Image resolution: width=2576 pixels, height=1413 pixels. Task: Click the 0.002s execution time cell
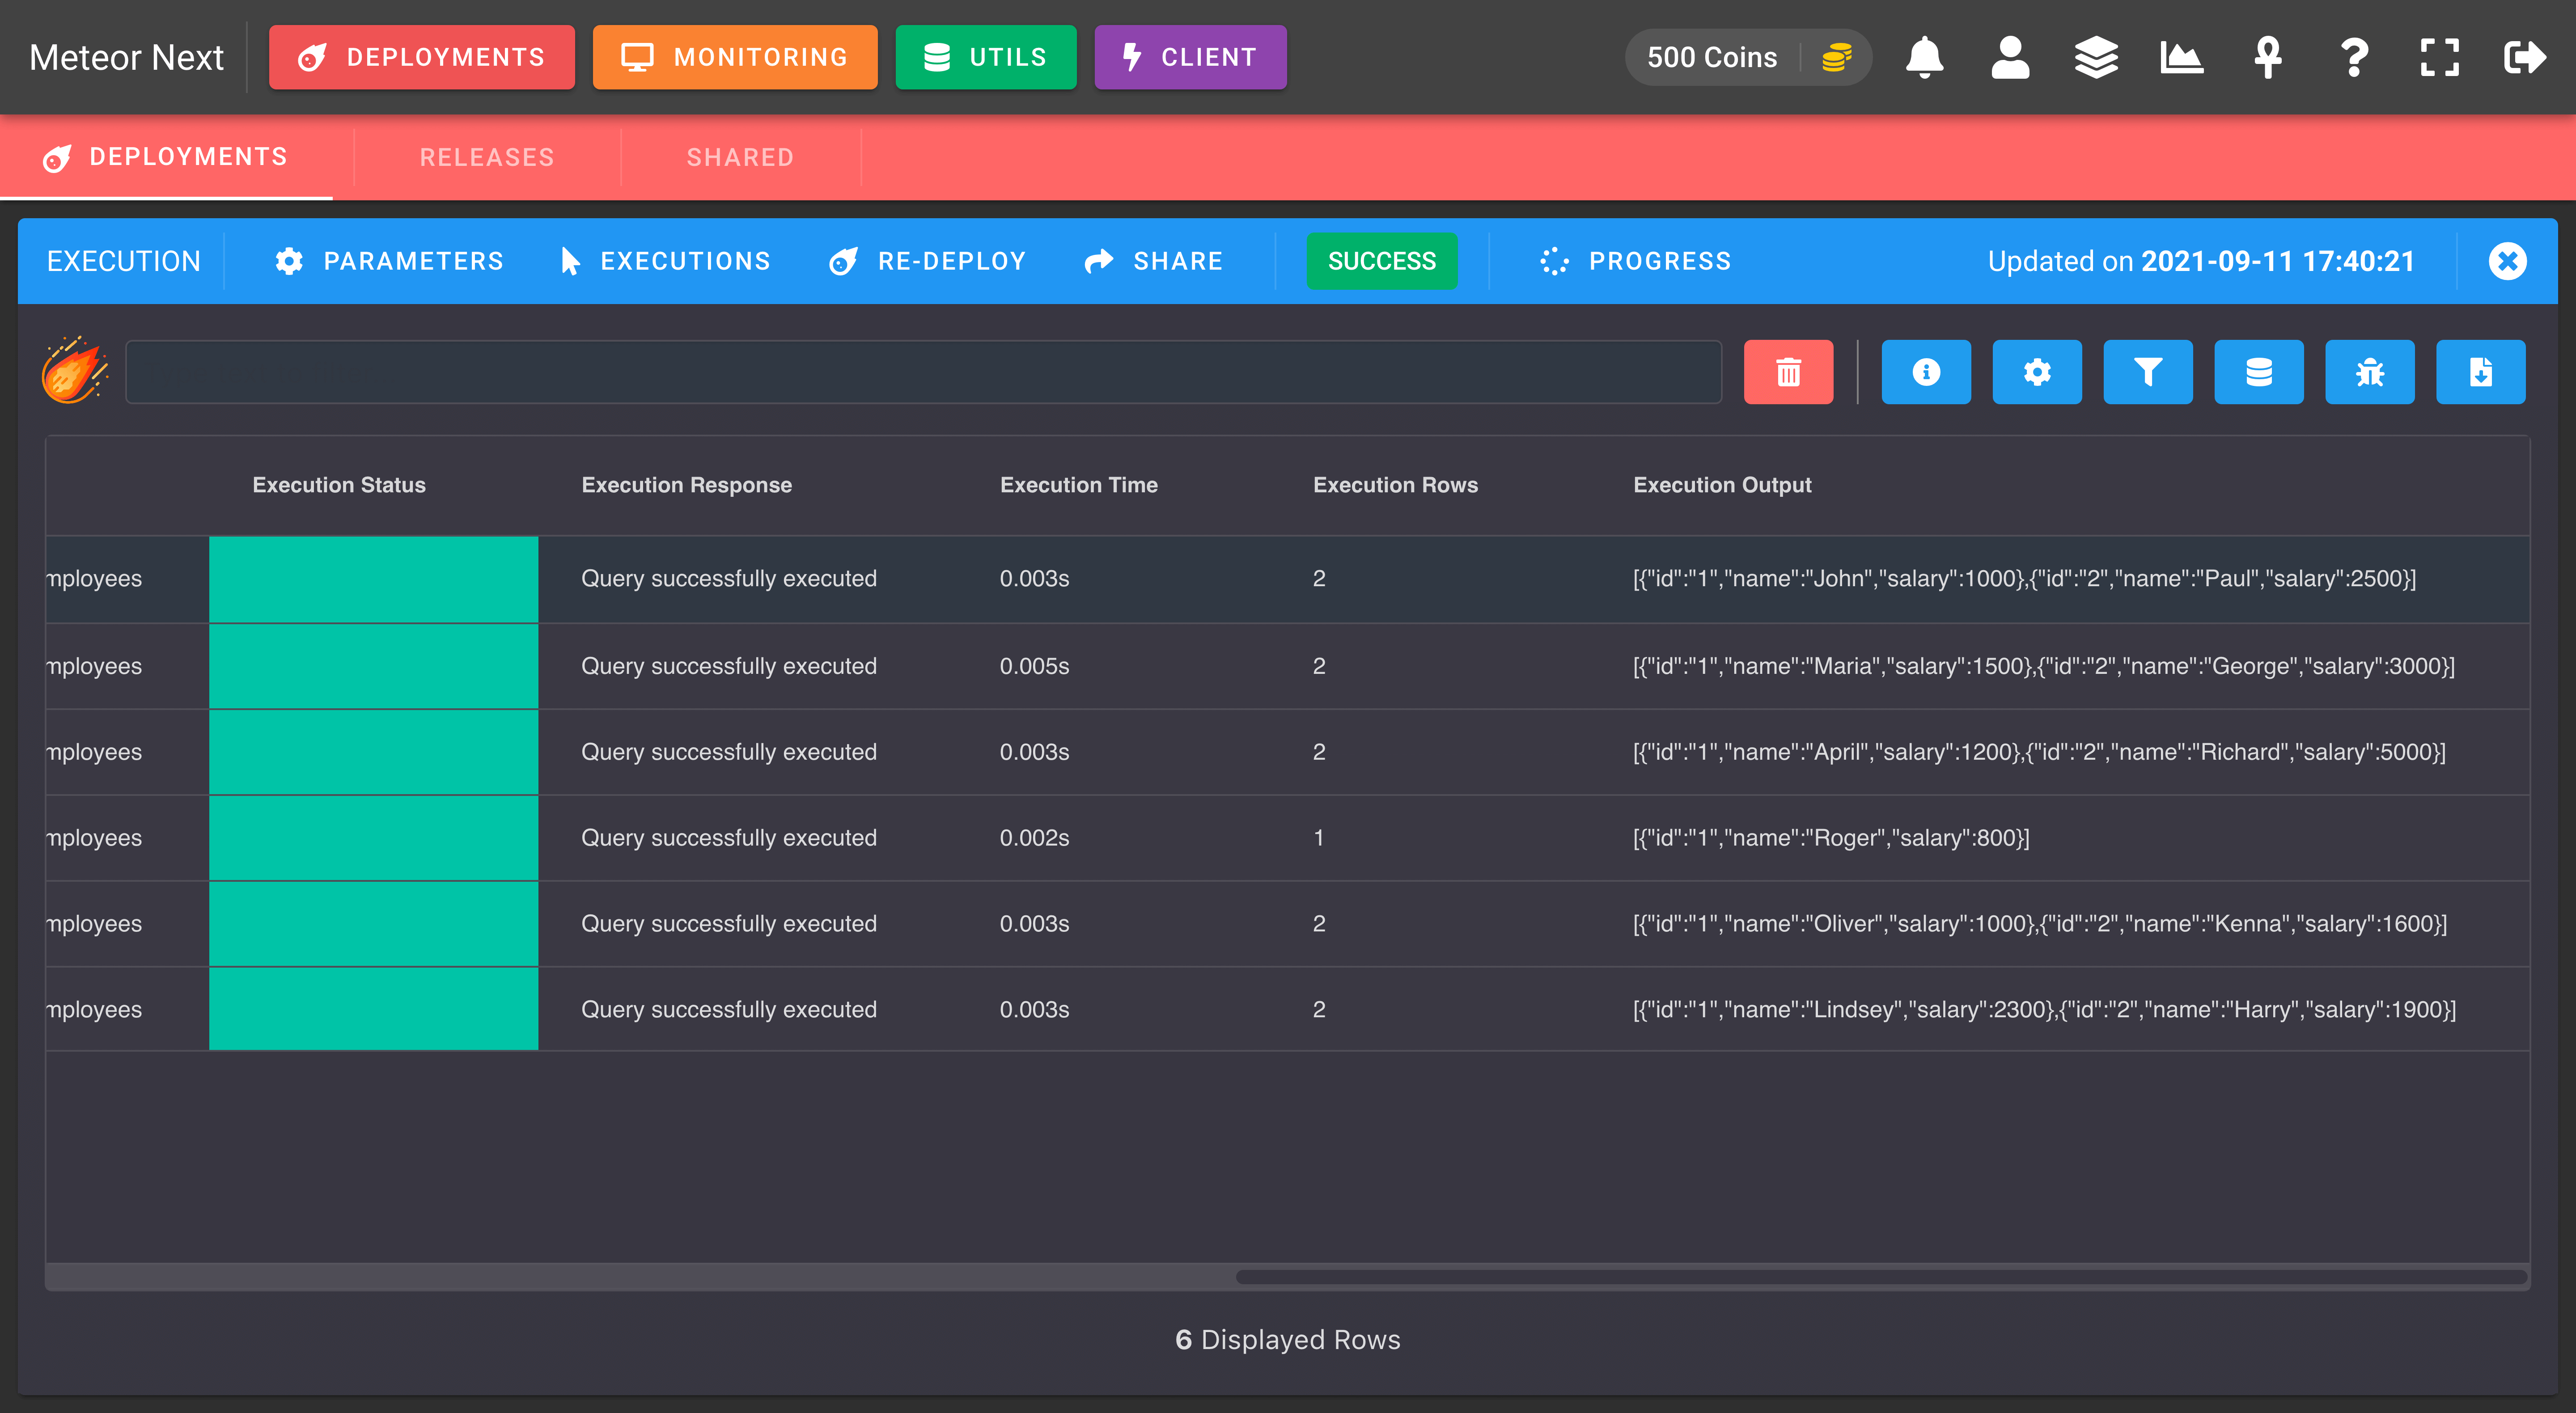tap(1034, 838)
